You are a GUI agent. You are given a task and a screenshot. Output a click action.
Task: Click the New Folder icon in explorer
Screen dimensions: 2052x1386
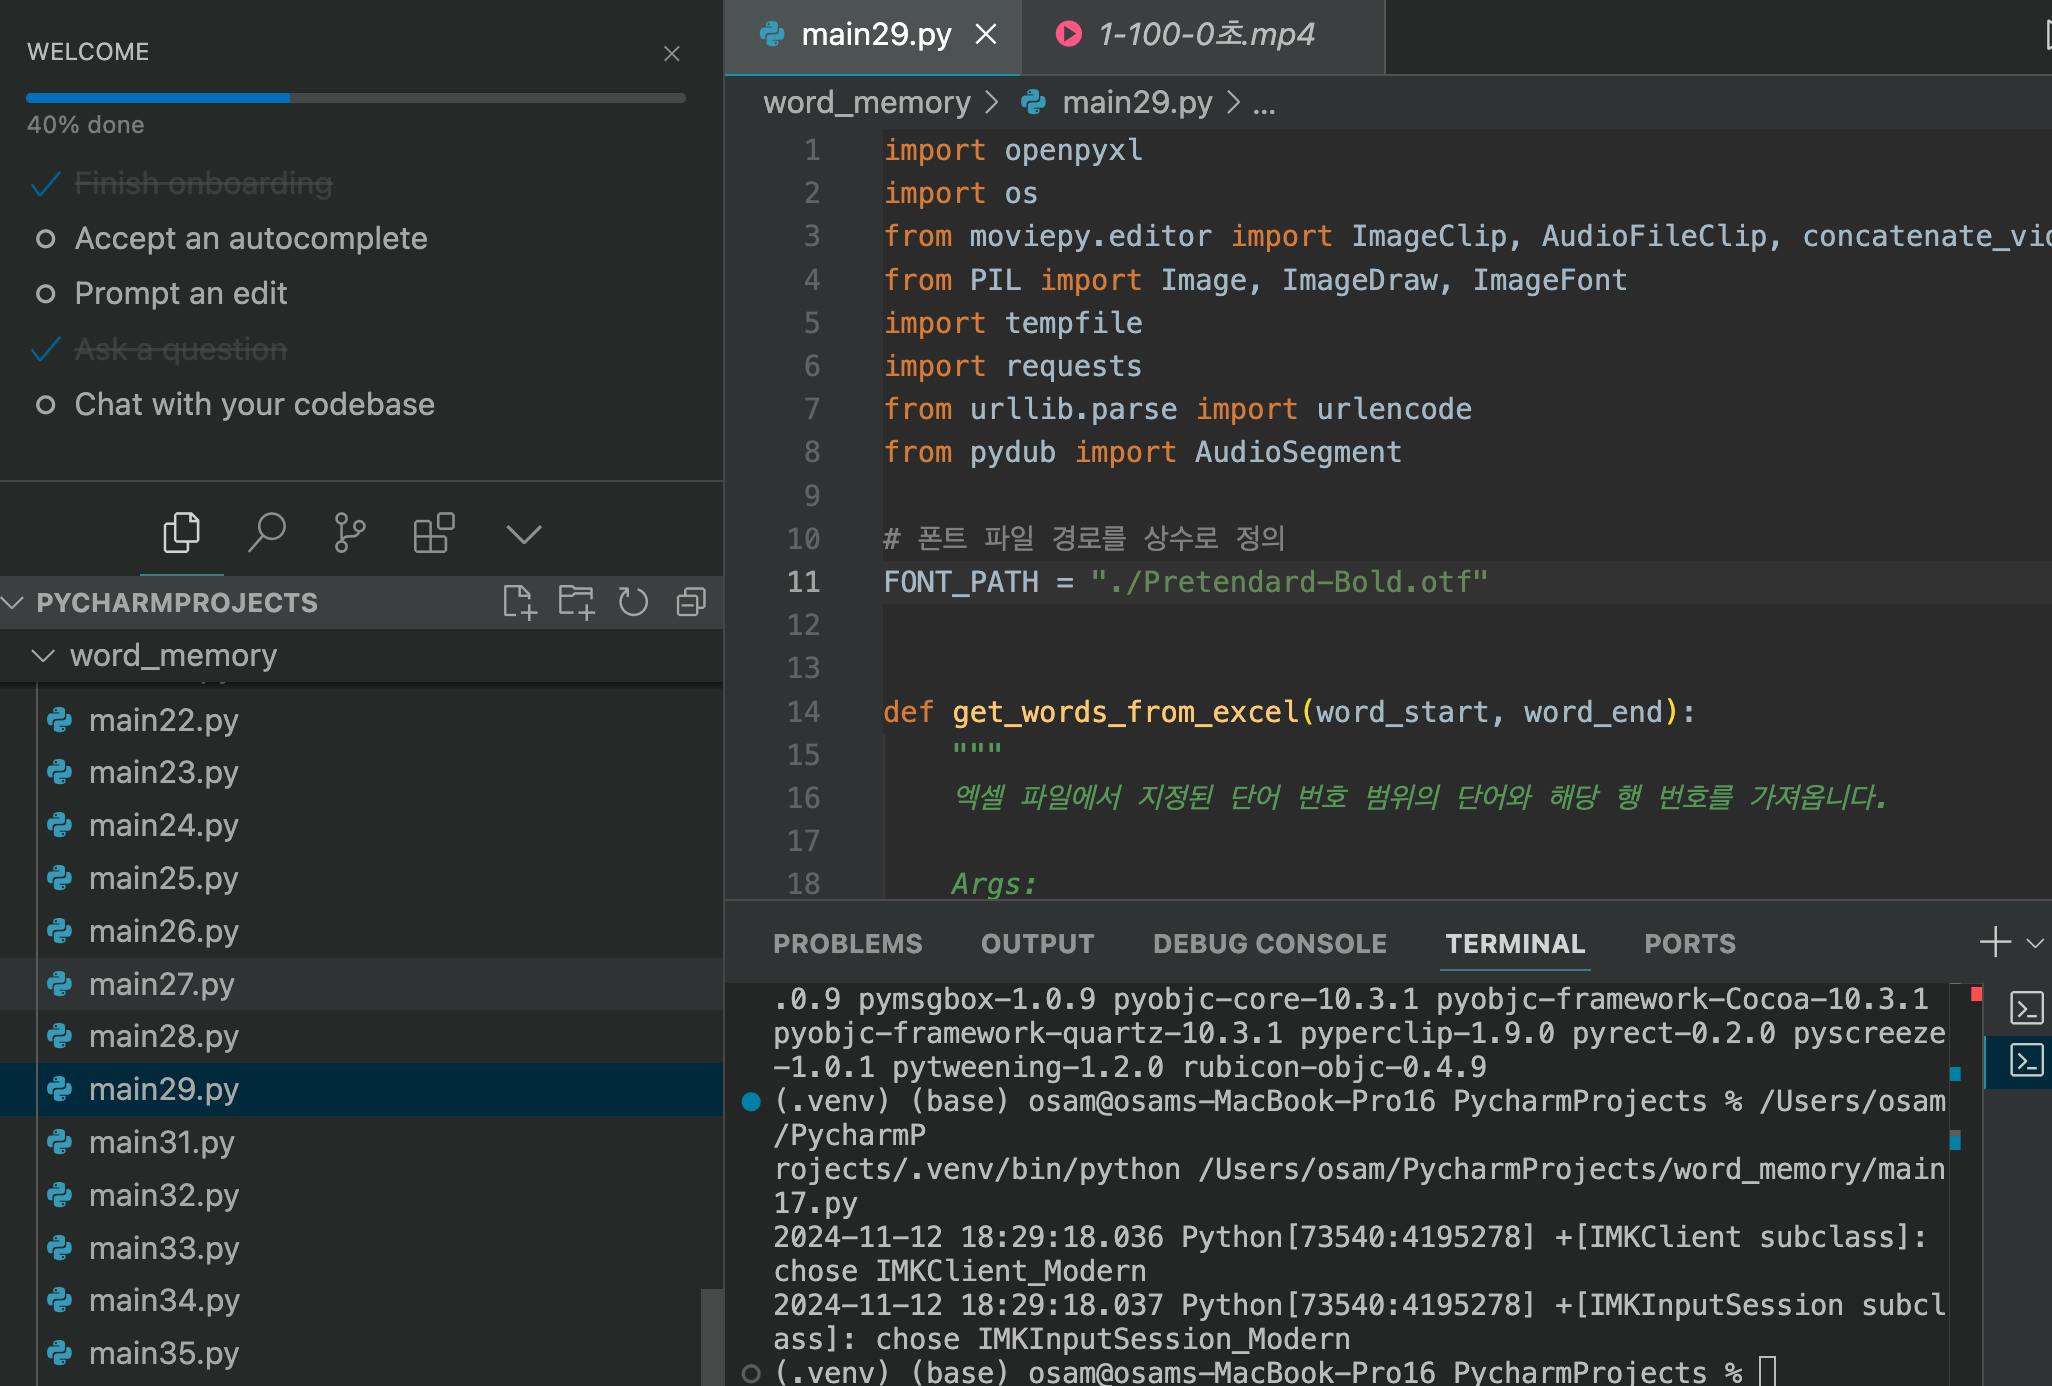576,602
